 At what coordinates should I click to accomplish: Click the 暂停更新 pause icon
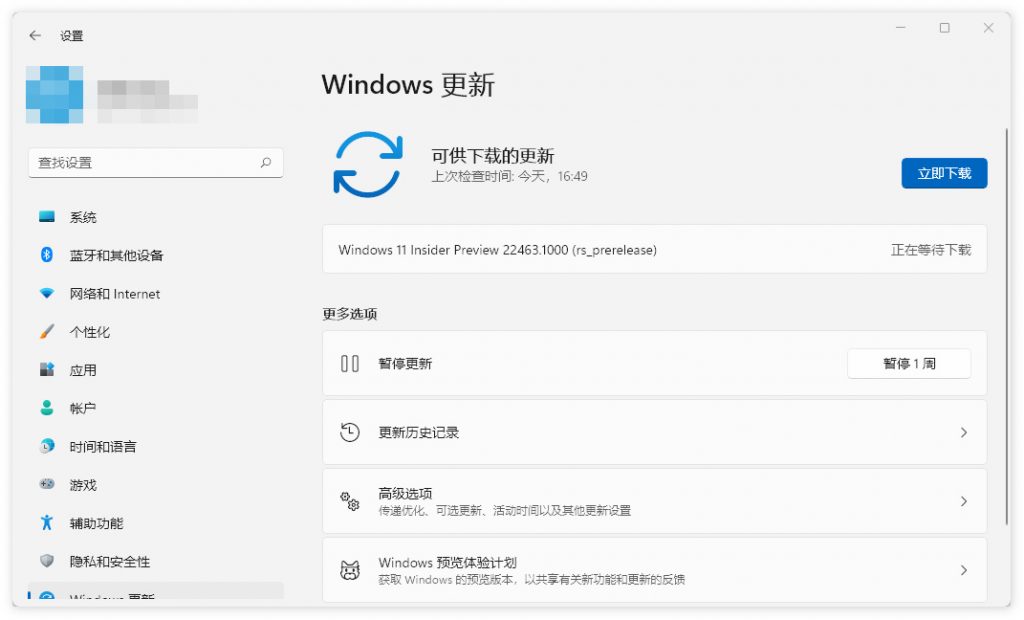[x=348, y=363]
